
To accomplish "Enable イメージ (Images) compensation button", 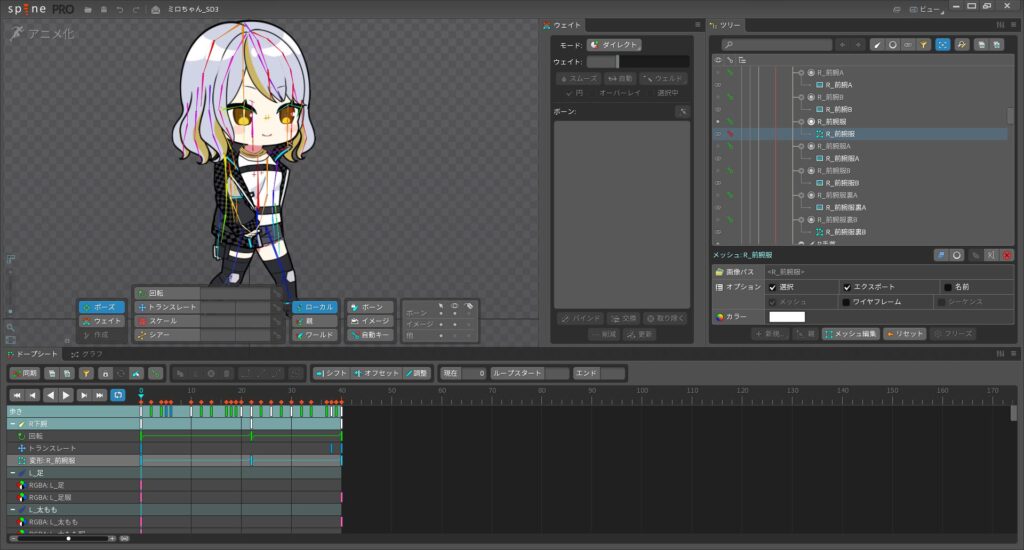I will 370,321.
